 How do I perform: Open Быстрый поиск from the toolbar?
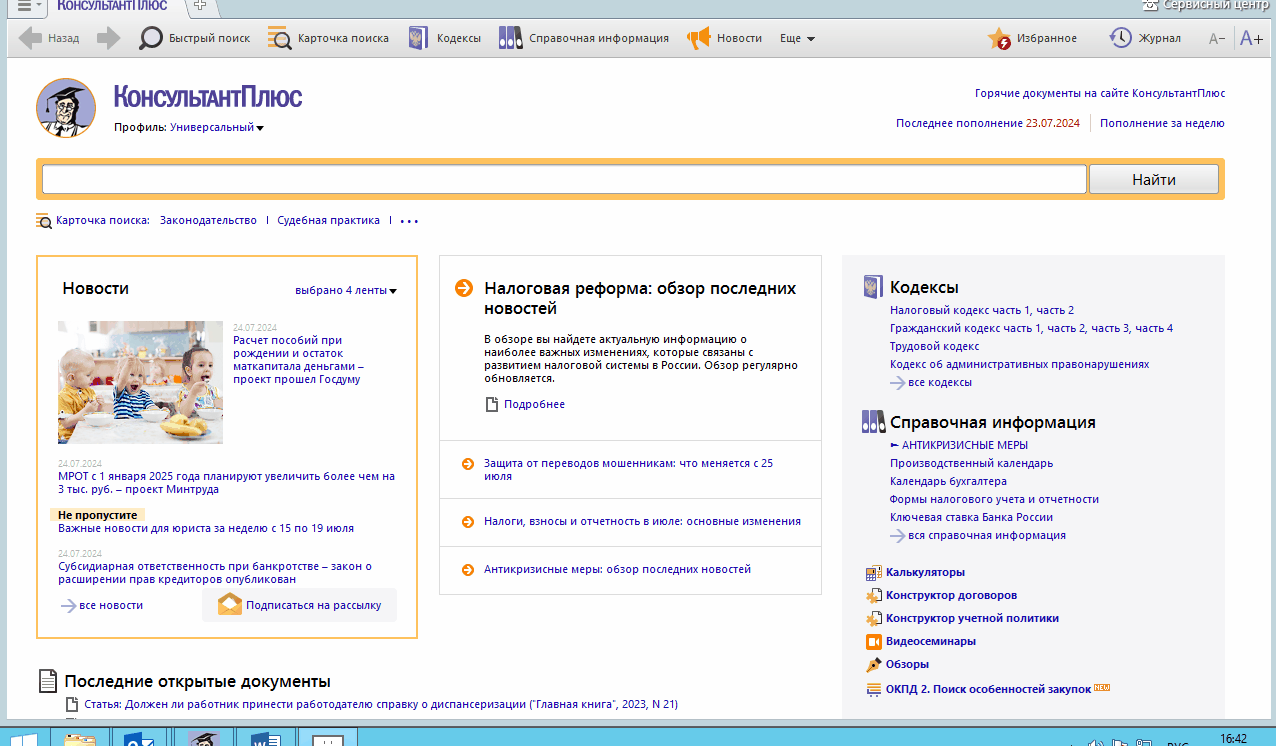point(195,39)
